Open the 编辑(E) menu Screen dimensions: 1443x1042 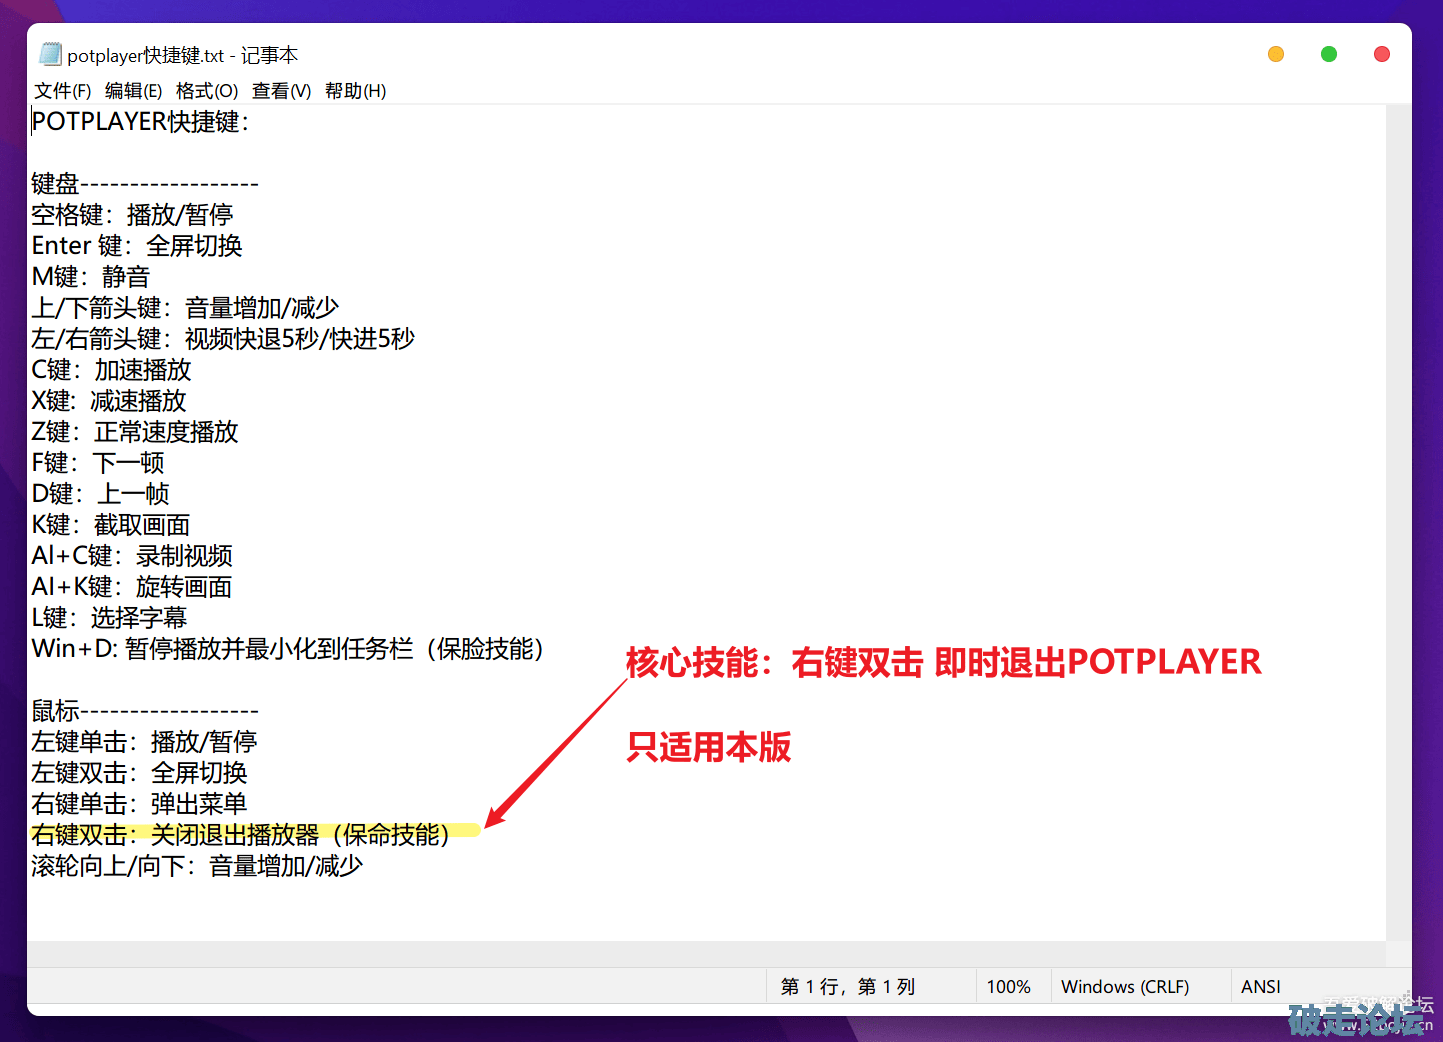133,91
